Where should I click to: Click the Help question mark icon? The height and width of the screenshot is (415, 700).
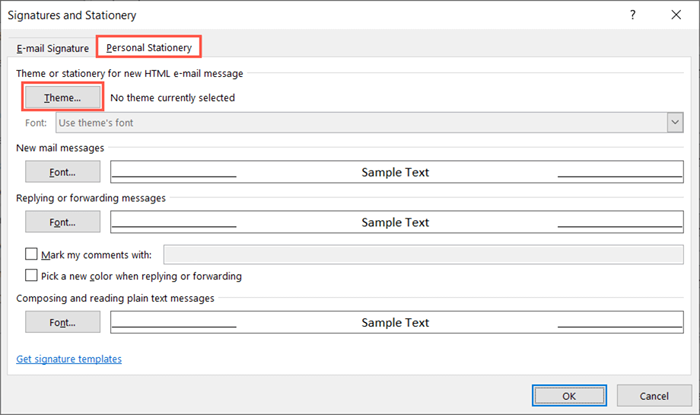[x=633, y=15]
